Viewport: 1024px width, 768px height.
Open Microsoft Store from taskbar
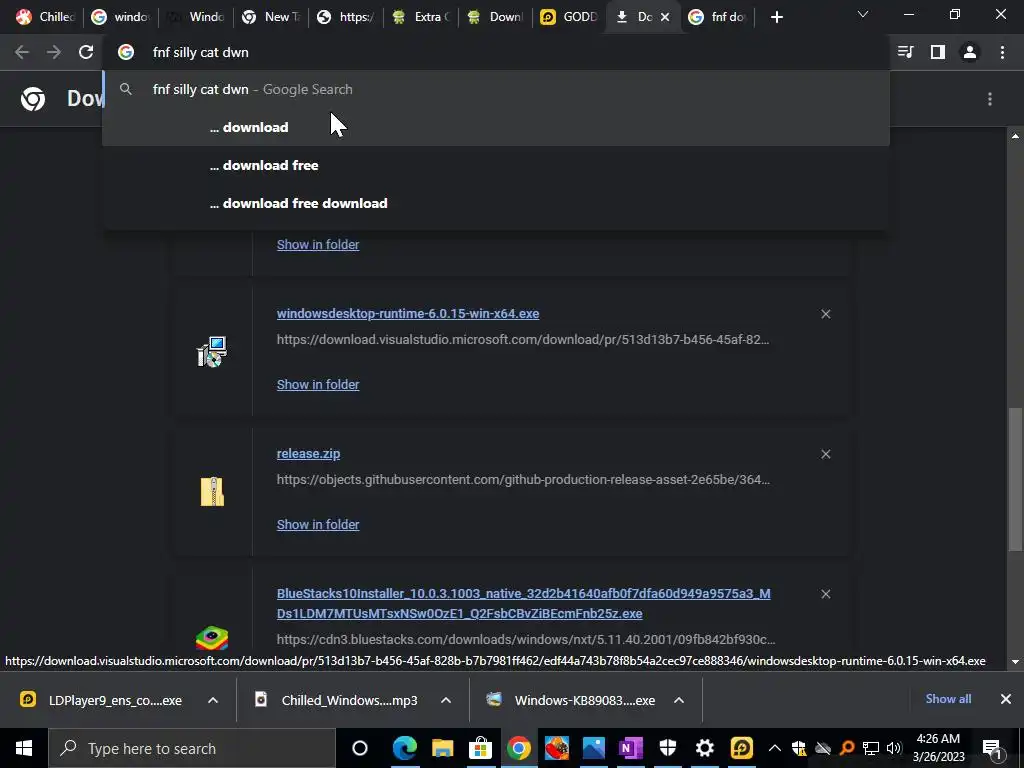click(x=480, y=748)
